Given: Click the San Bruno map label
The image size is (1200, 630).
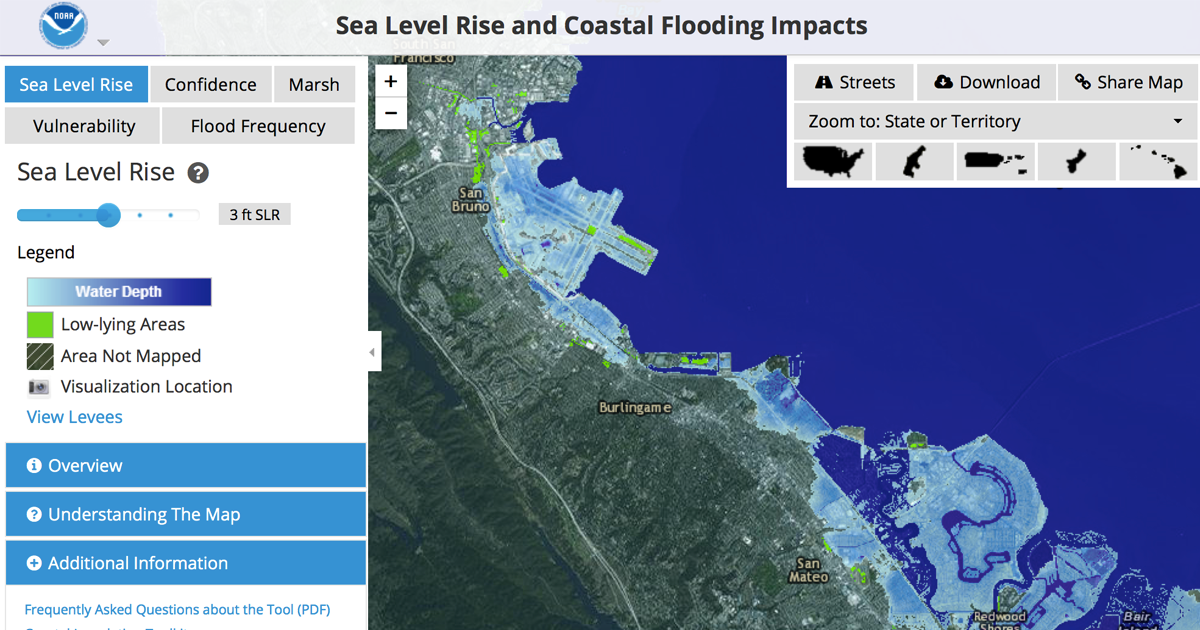Looking at the screenshot, I should pos(471,199).
